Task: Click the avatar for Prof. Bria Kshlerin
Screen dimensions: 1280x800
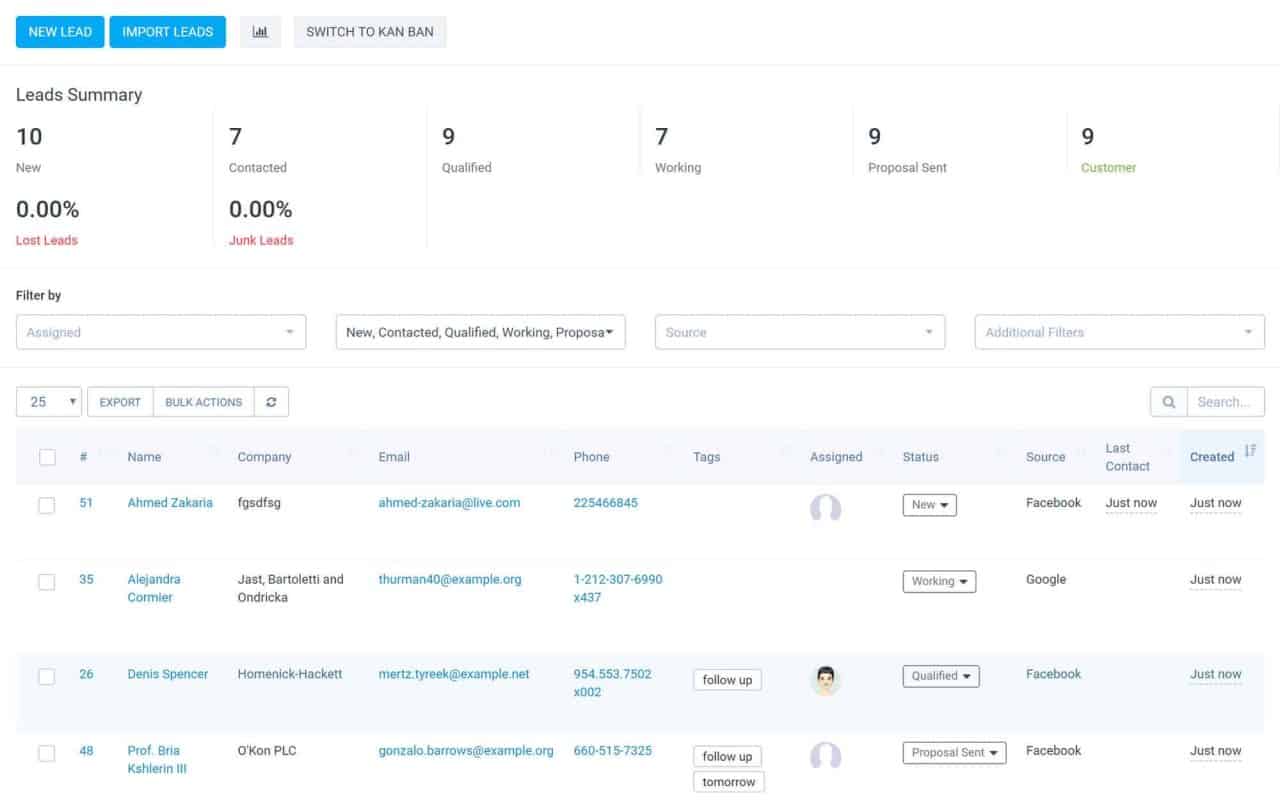Action: (825, 755)
